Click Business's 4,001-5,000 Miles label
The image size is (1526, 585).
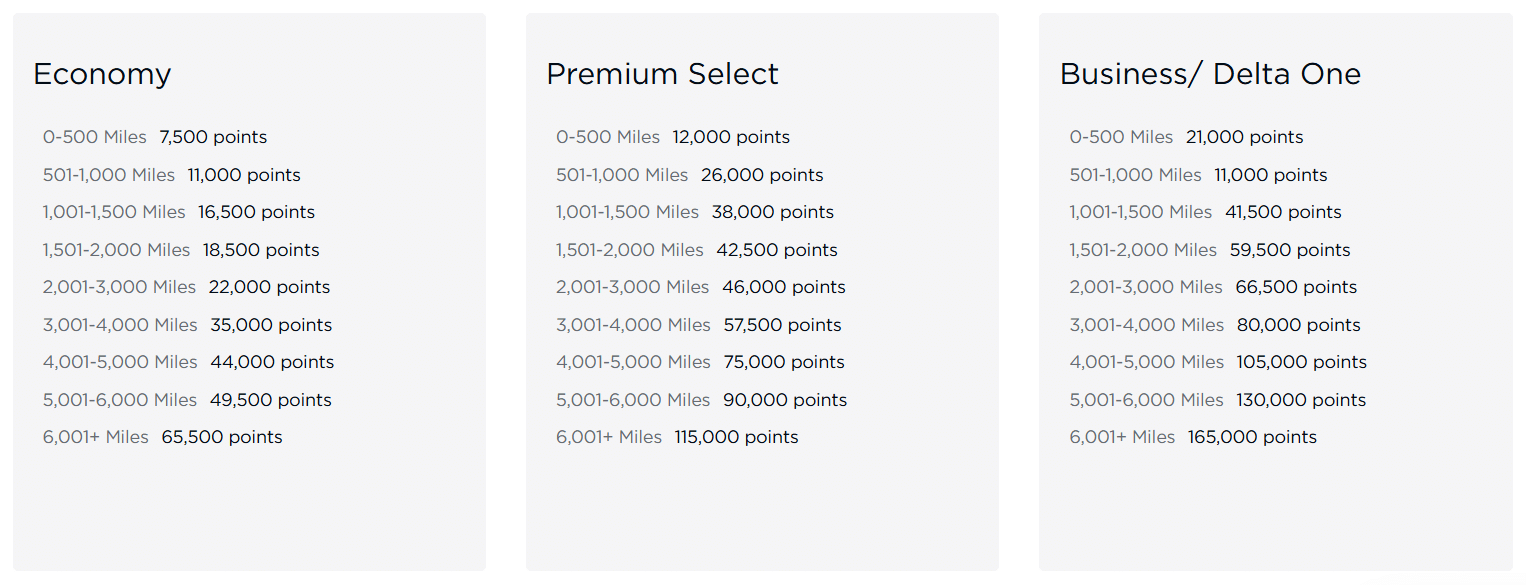[x=1147, y=362]
